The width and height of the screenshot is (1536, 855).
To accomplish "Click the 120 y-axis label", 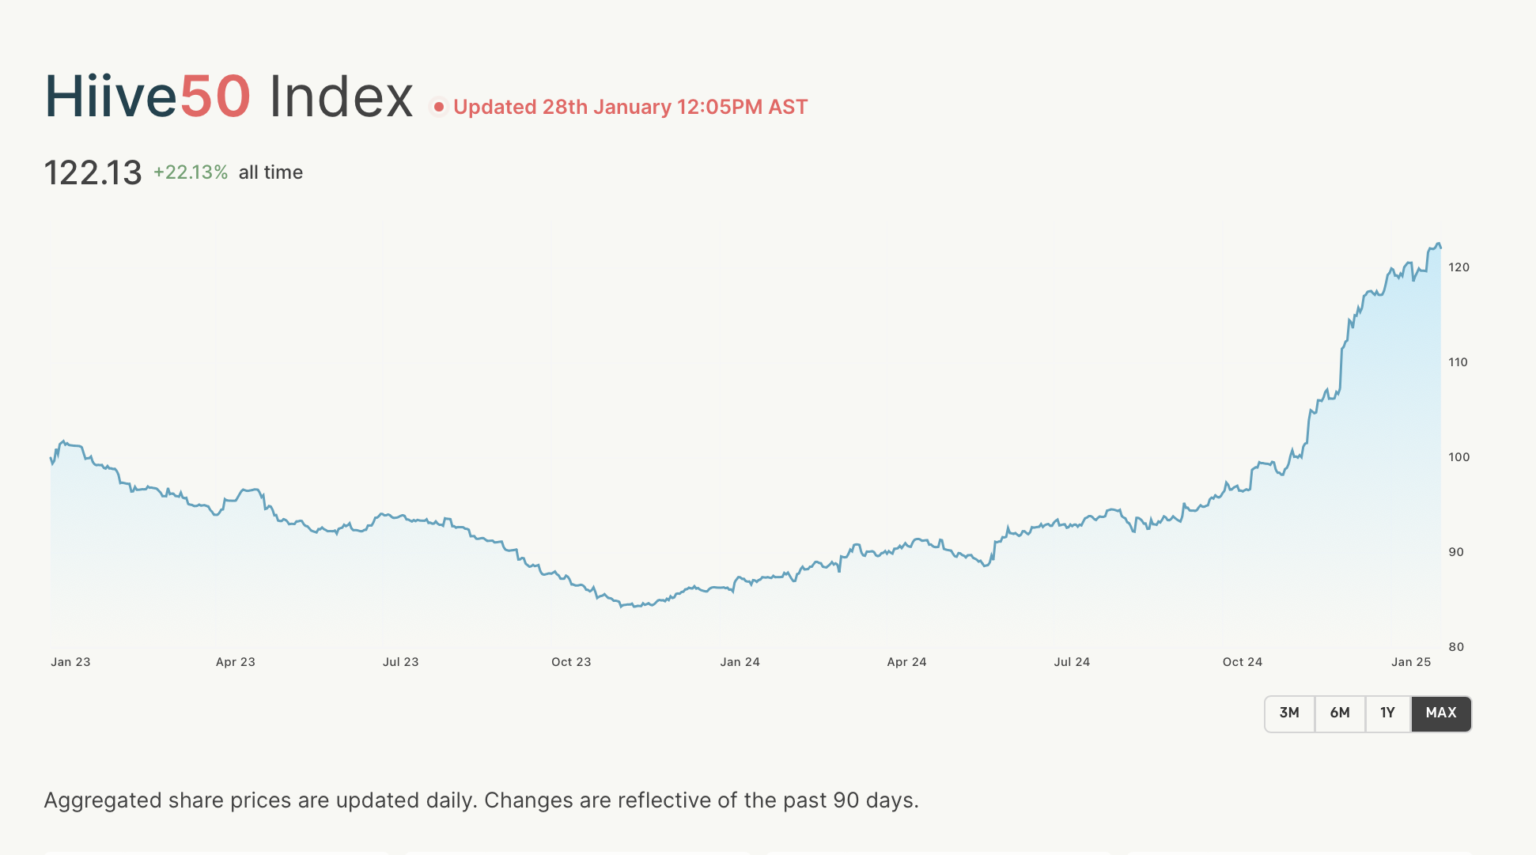I will point(1459,267).
